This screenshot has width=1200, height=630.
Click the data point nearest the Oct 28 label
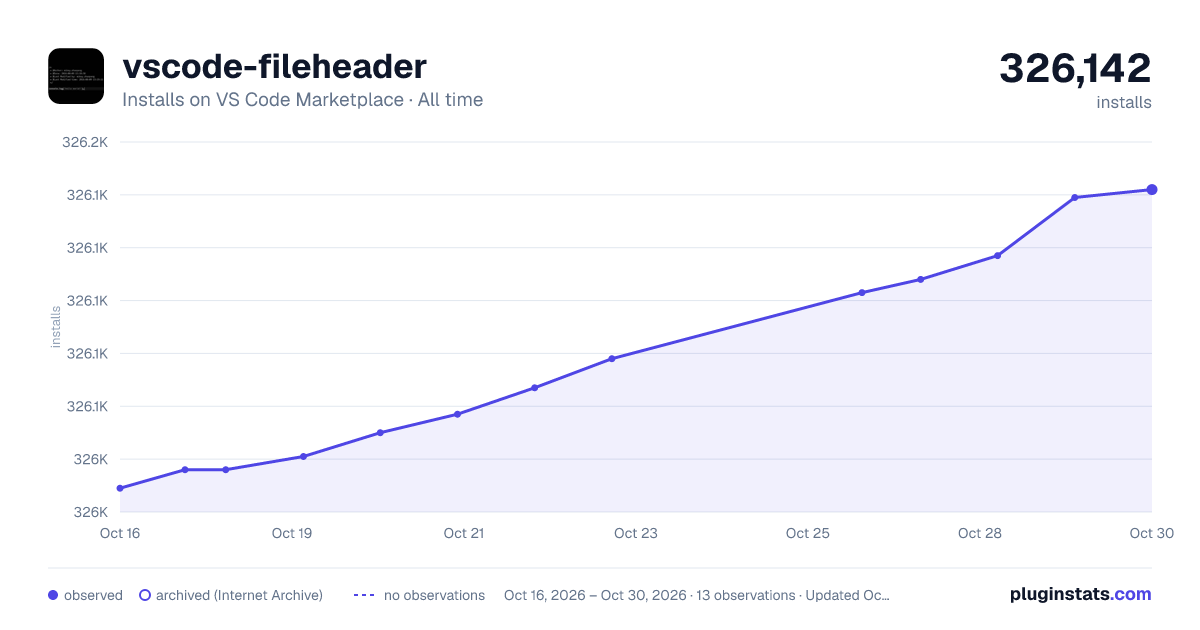click(x=997, y=255)
